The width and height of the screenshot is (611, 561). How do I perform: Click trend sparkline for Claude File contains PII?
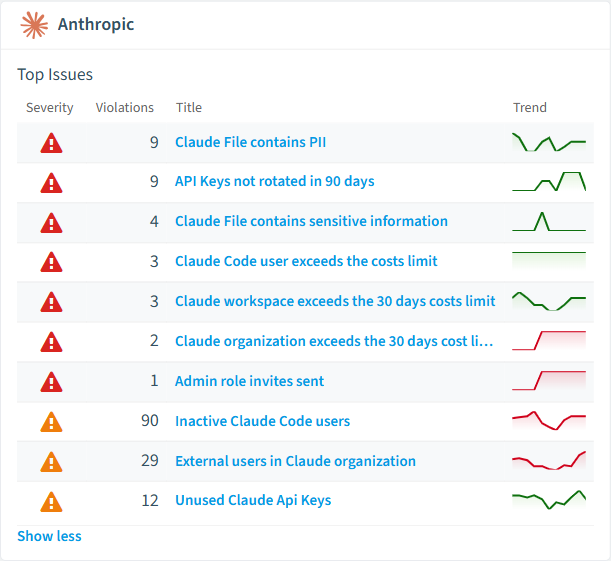(549, 142)
